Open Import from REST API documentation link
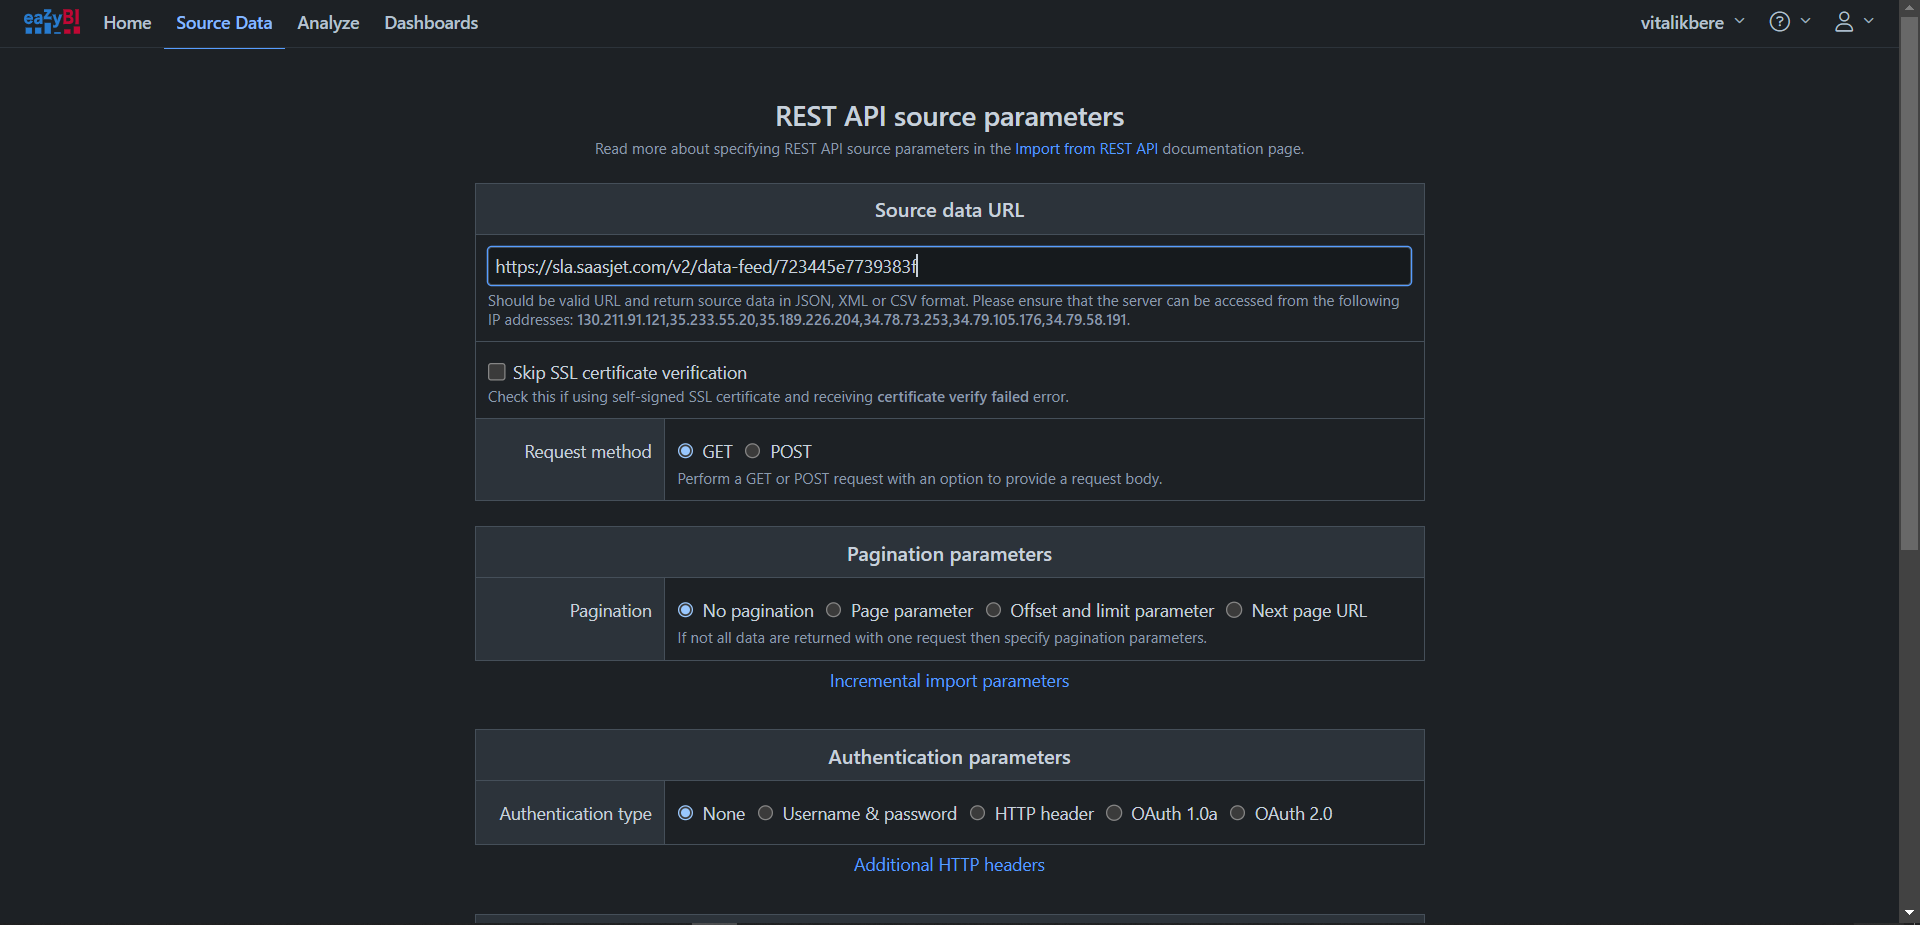Screen dimensions: 1920x925 pyautogui.click(x=1086, y=149)
